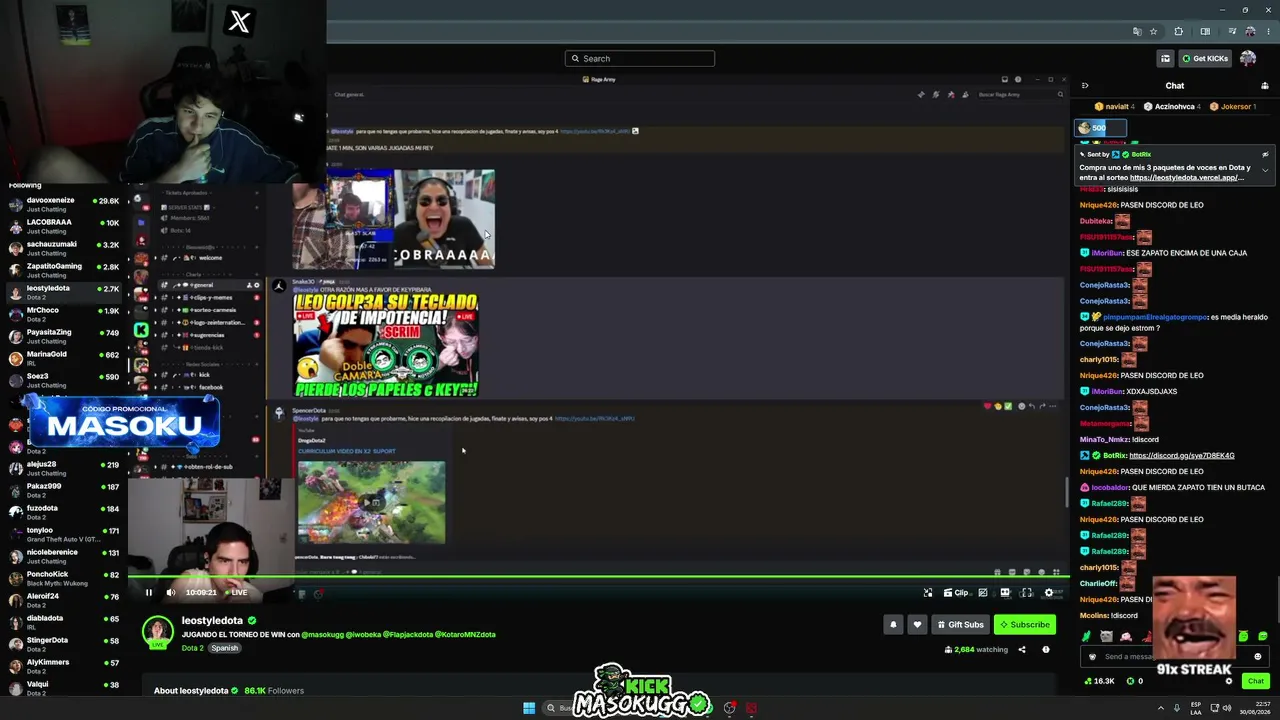Jump to LIVE indicator in player
Viewport: 1280px width, 720px height.
pos(237,592)
